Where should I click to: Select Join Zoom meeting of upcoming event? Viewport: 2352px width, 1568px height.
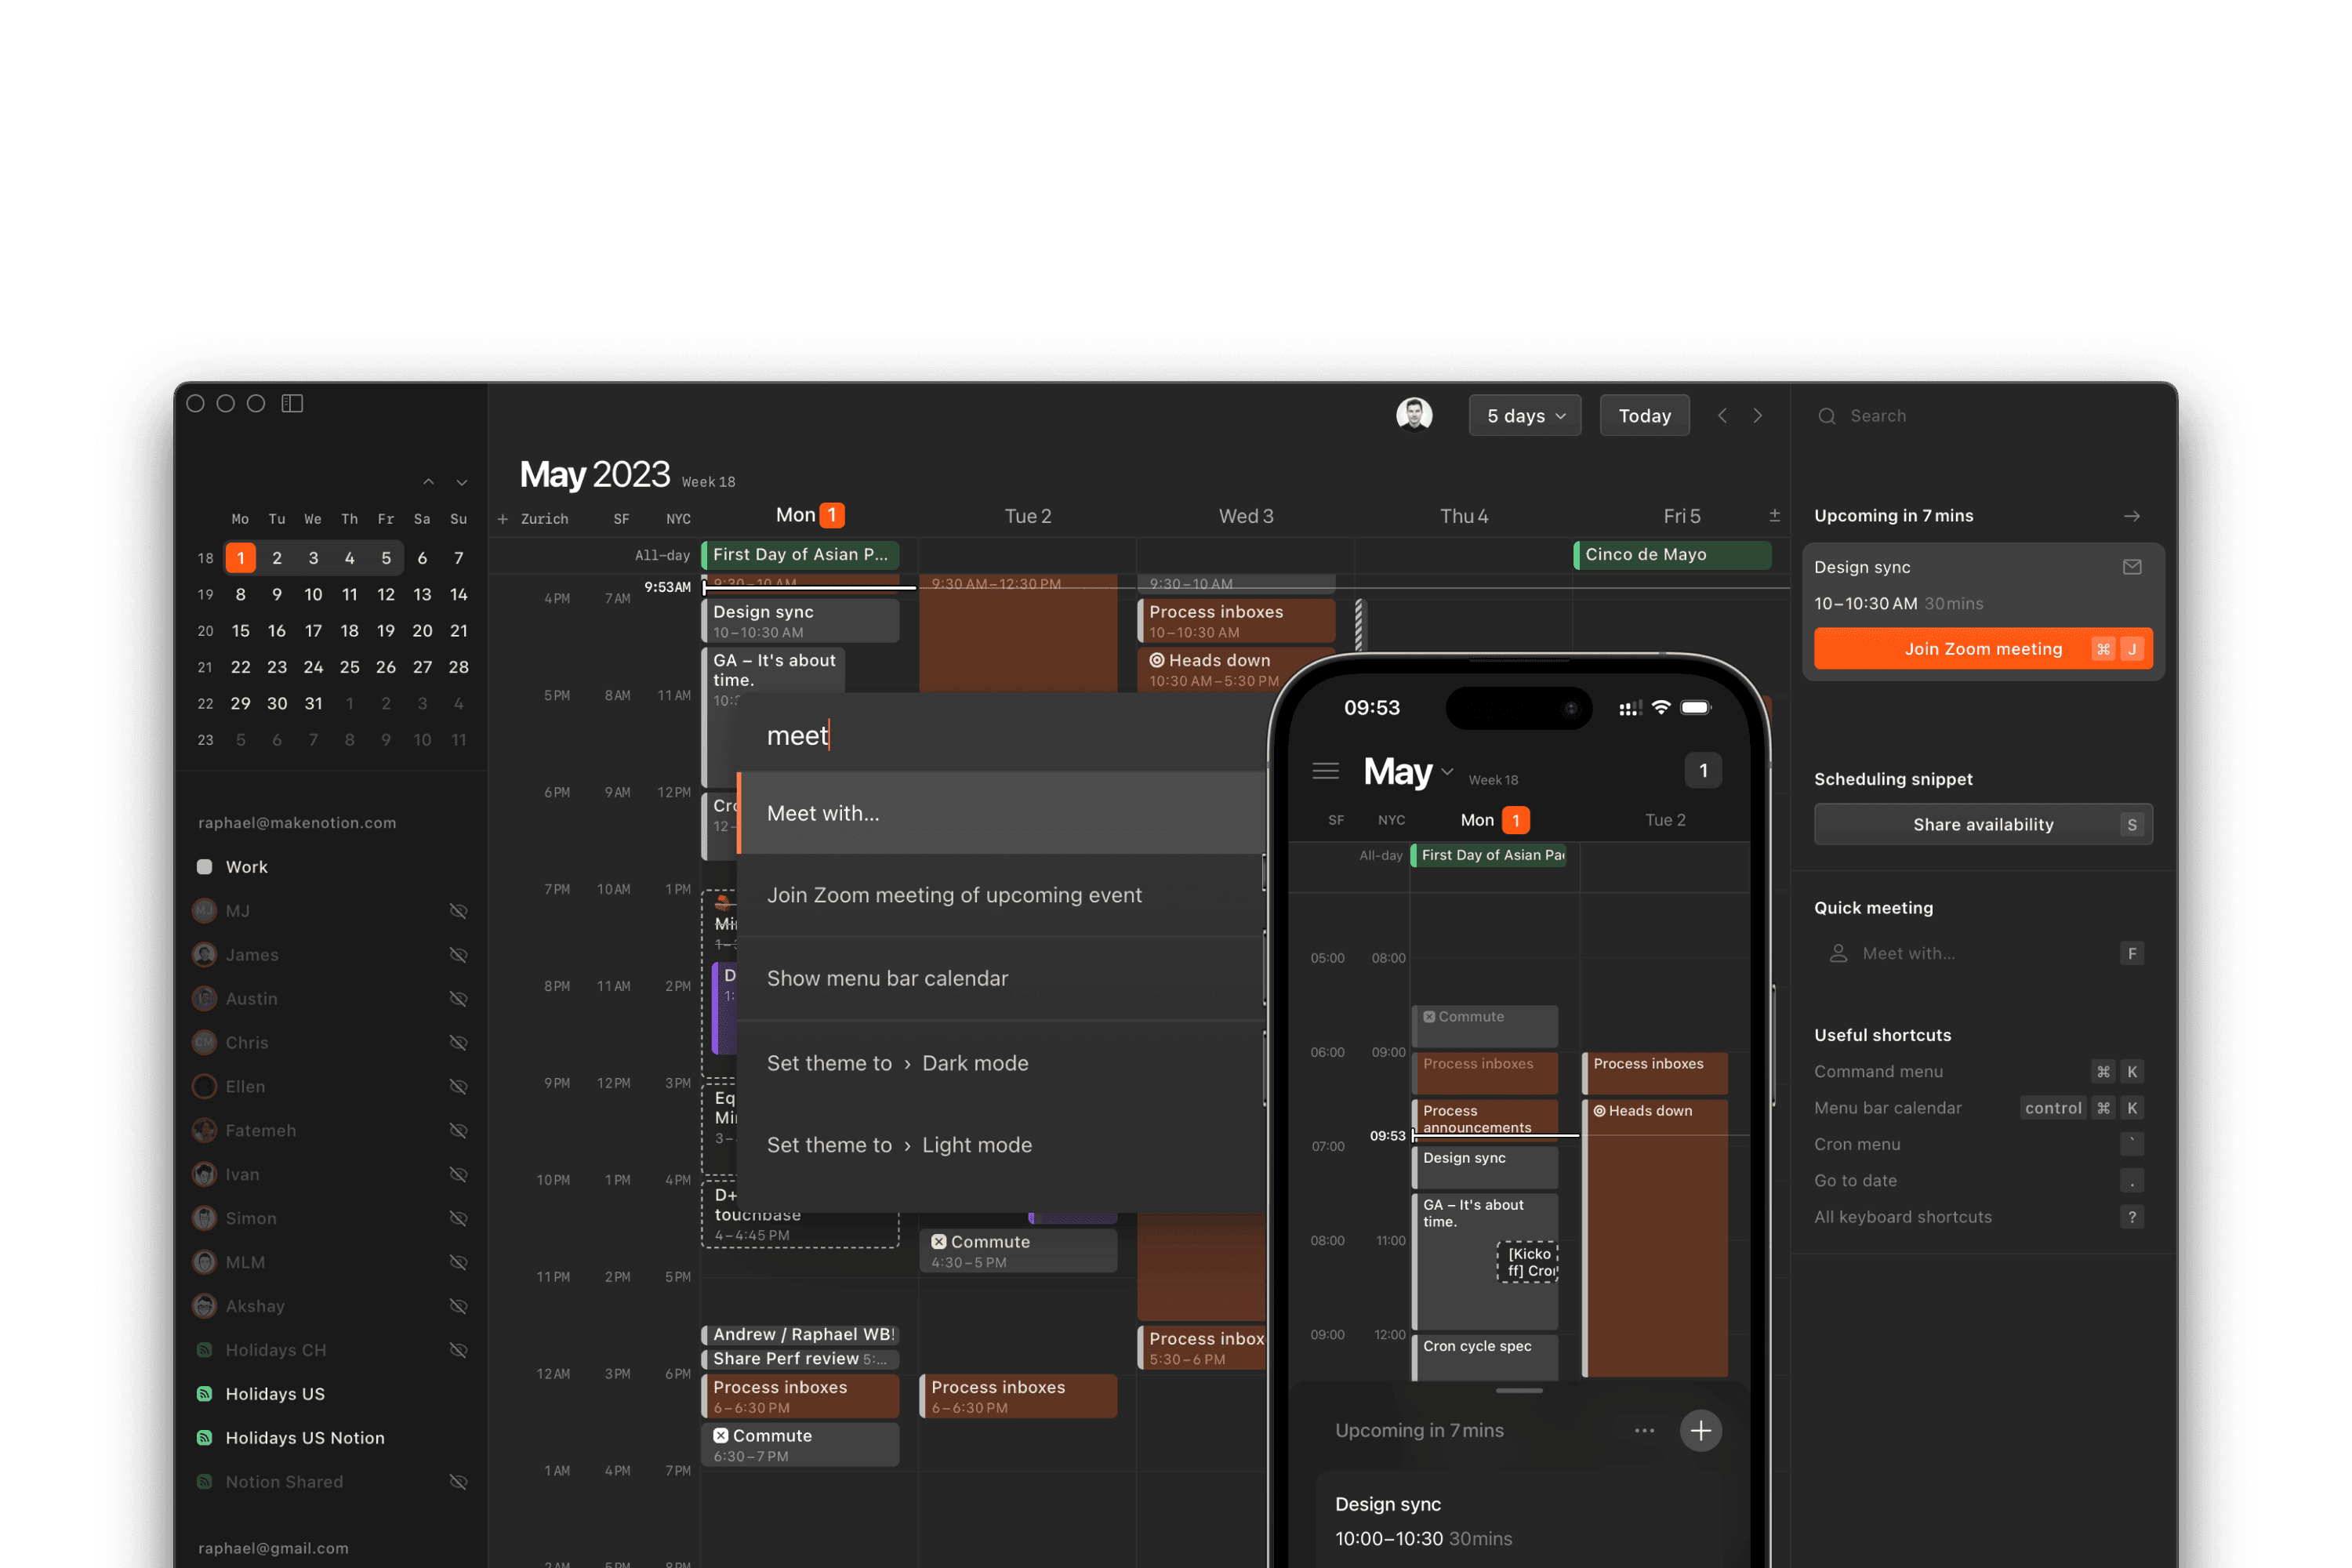pos(954,895)
